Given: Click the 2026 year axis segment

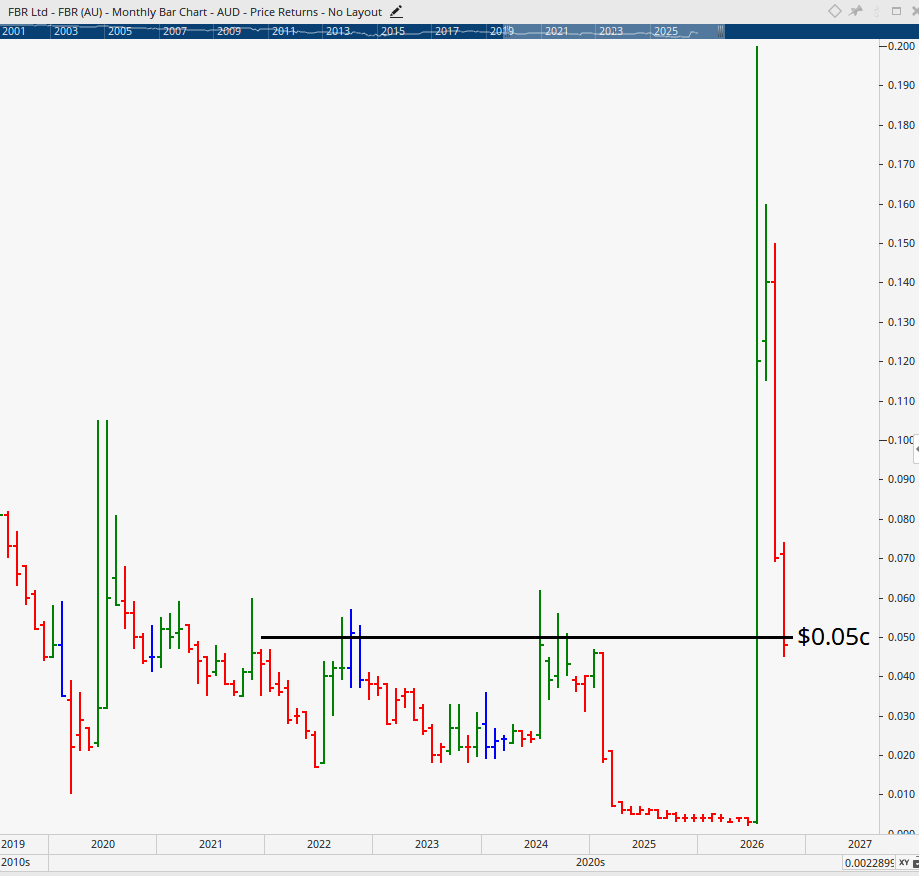Looking at the screenshot, I should coord(751,844).
